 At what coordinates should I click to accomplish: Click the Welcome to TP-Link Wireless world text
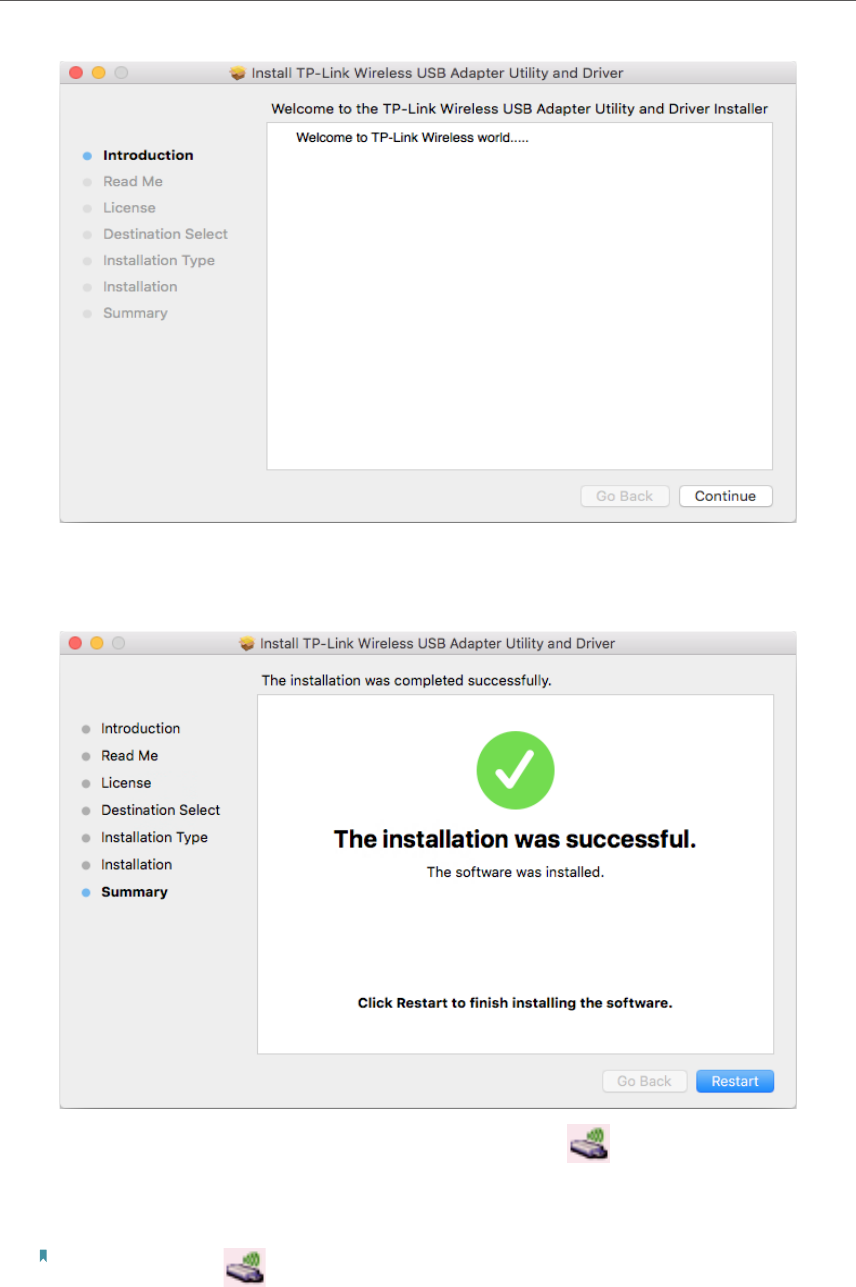coord(412,138)
